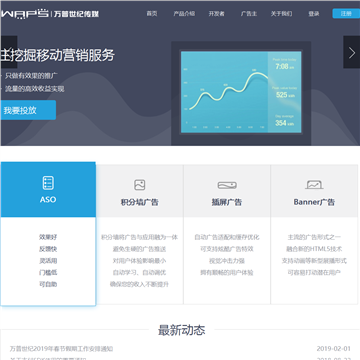Click the 门槛低 text

(x=48, y=273)
